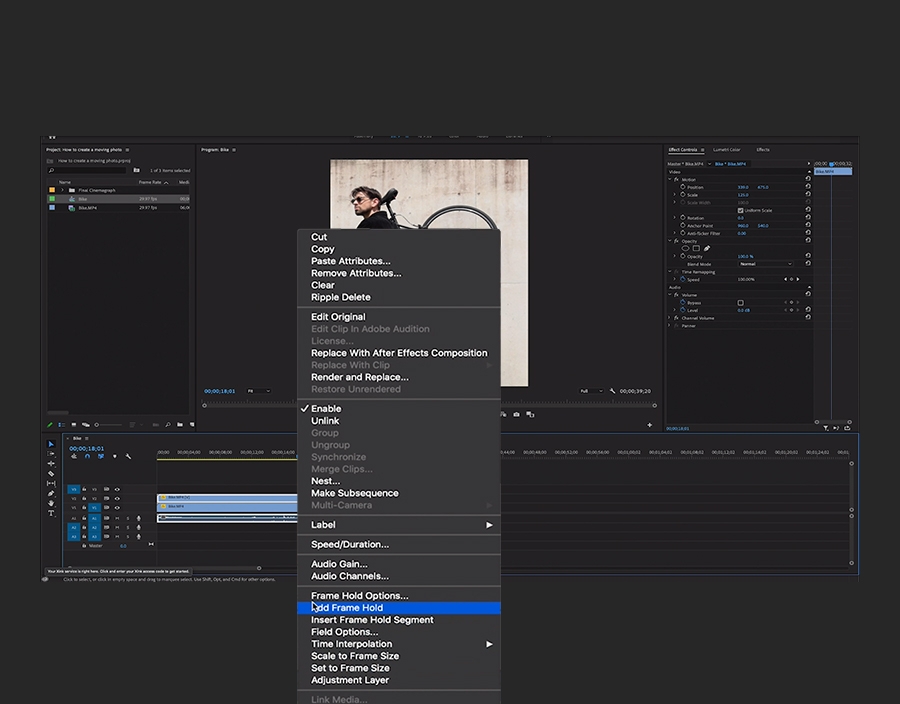Click New Bin icon in Project panel
This screenshot has width=900, height=704.
tap(180, 425)
